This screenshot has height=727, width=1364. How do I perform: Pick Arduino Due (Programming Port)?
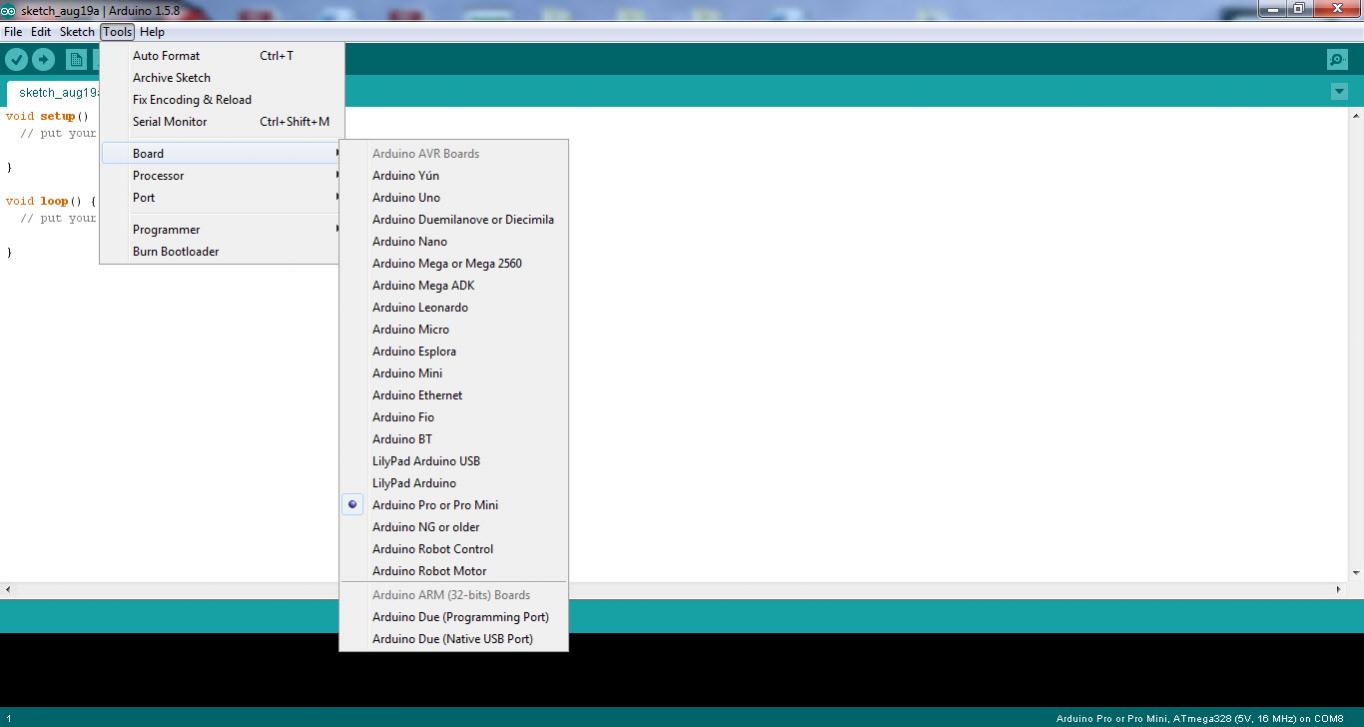click(x=460, y=617)
